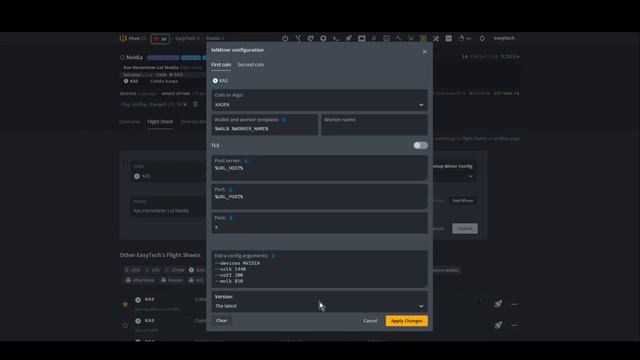Viewport: 640px width, 360px height.
Task: Click the rocket icon in top toolbar
Action: point(349,38)
